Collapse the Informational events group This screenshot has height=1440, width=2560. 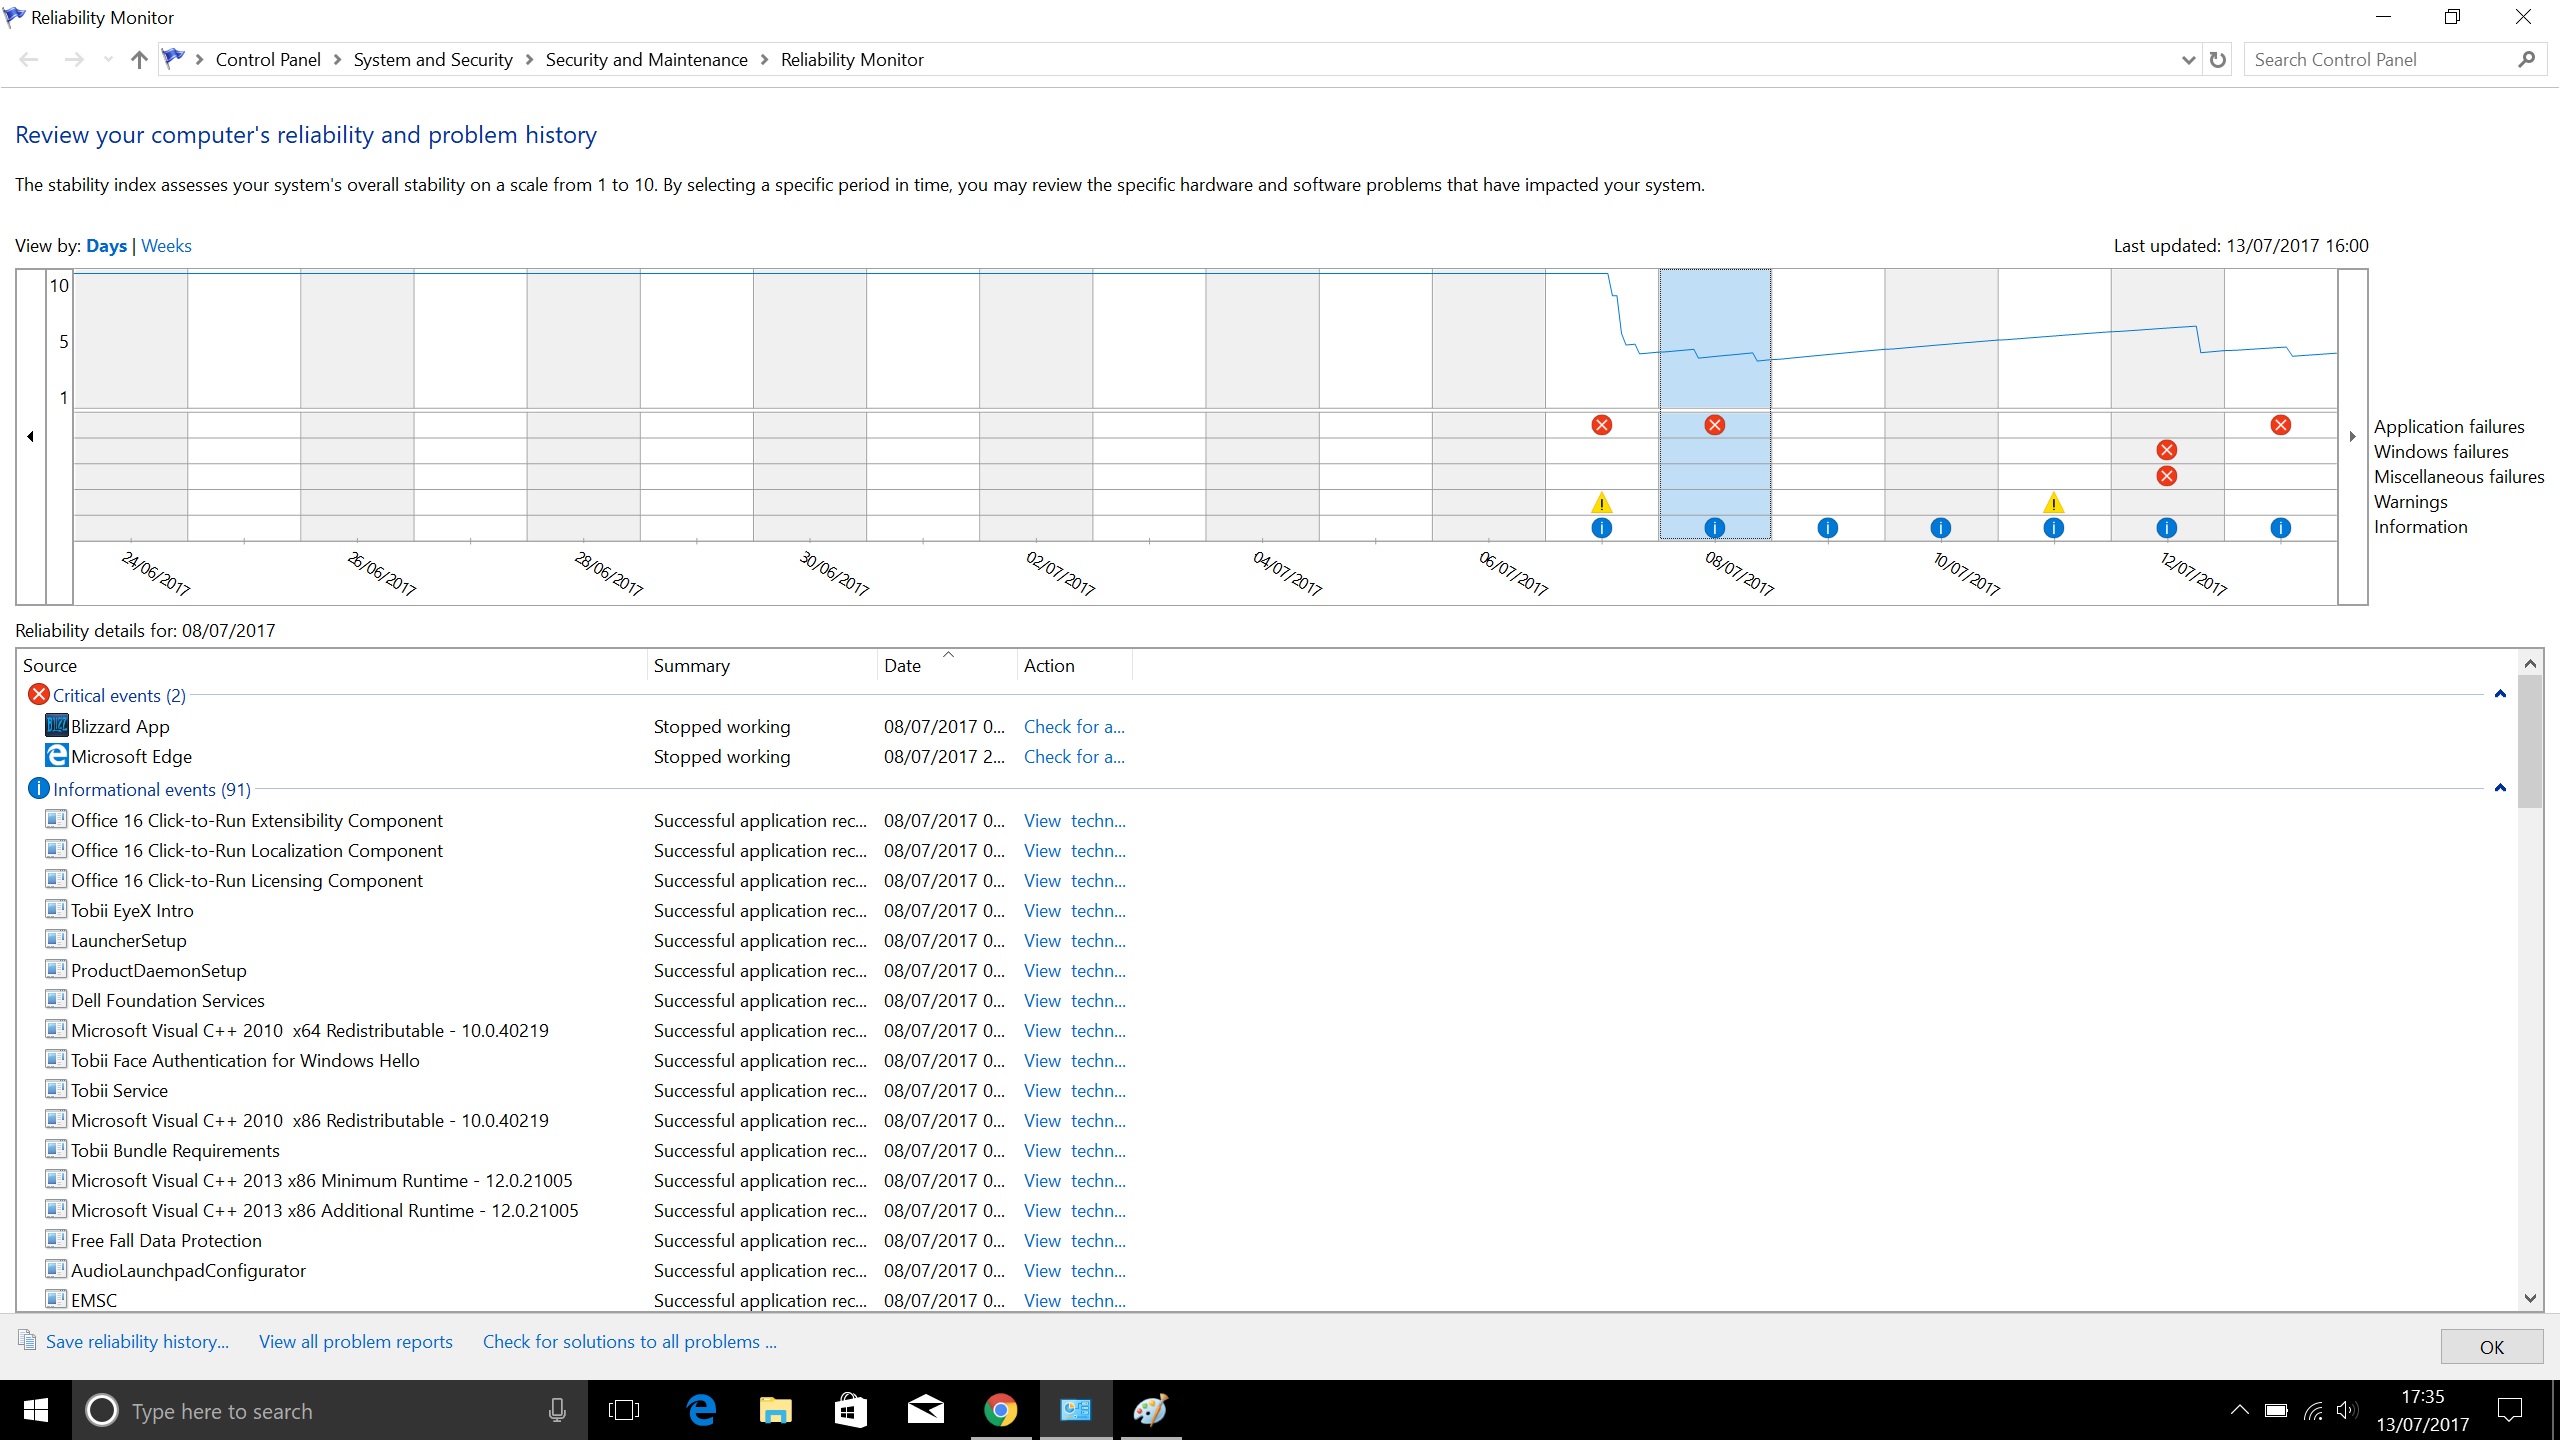click(x=2500, y=788)
